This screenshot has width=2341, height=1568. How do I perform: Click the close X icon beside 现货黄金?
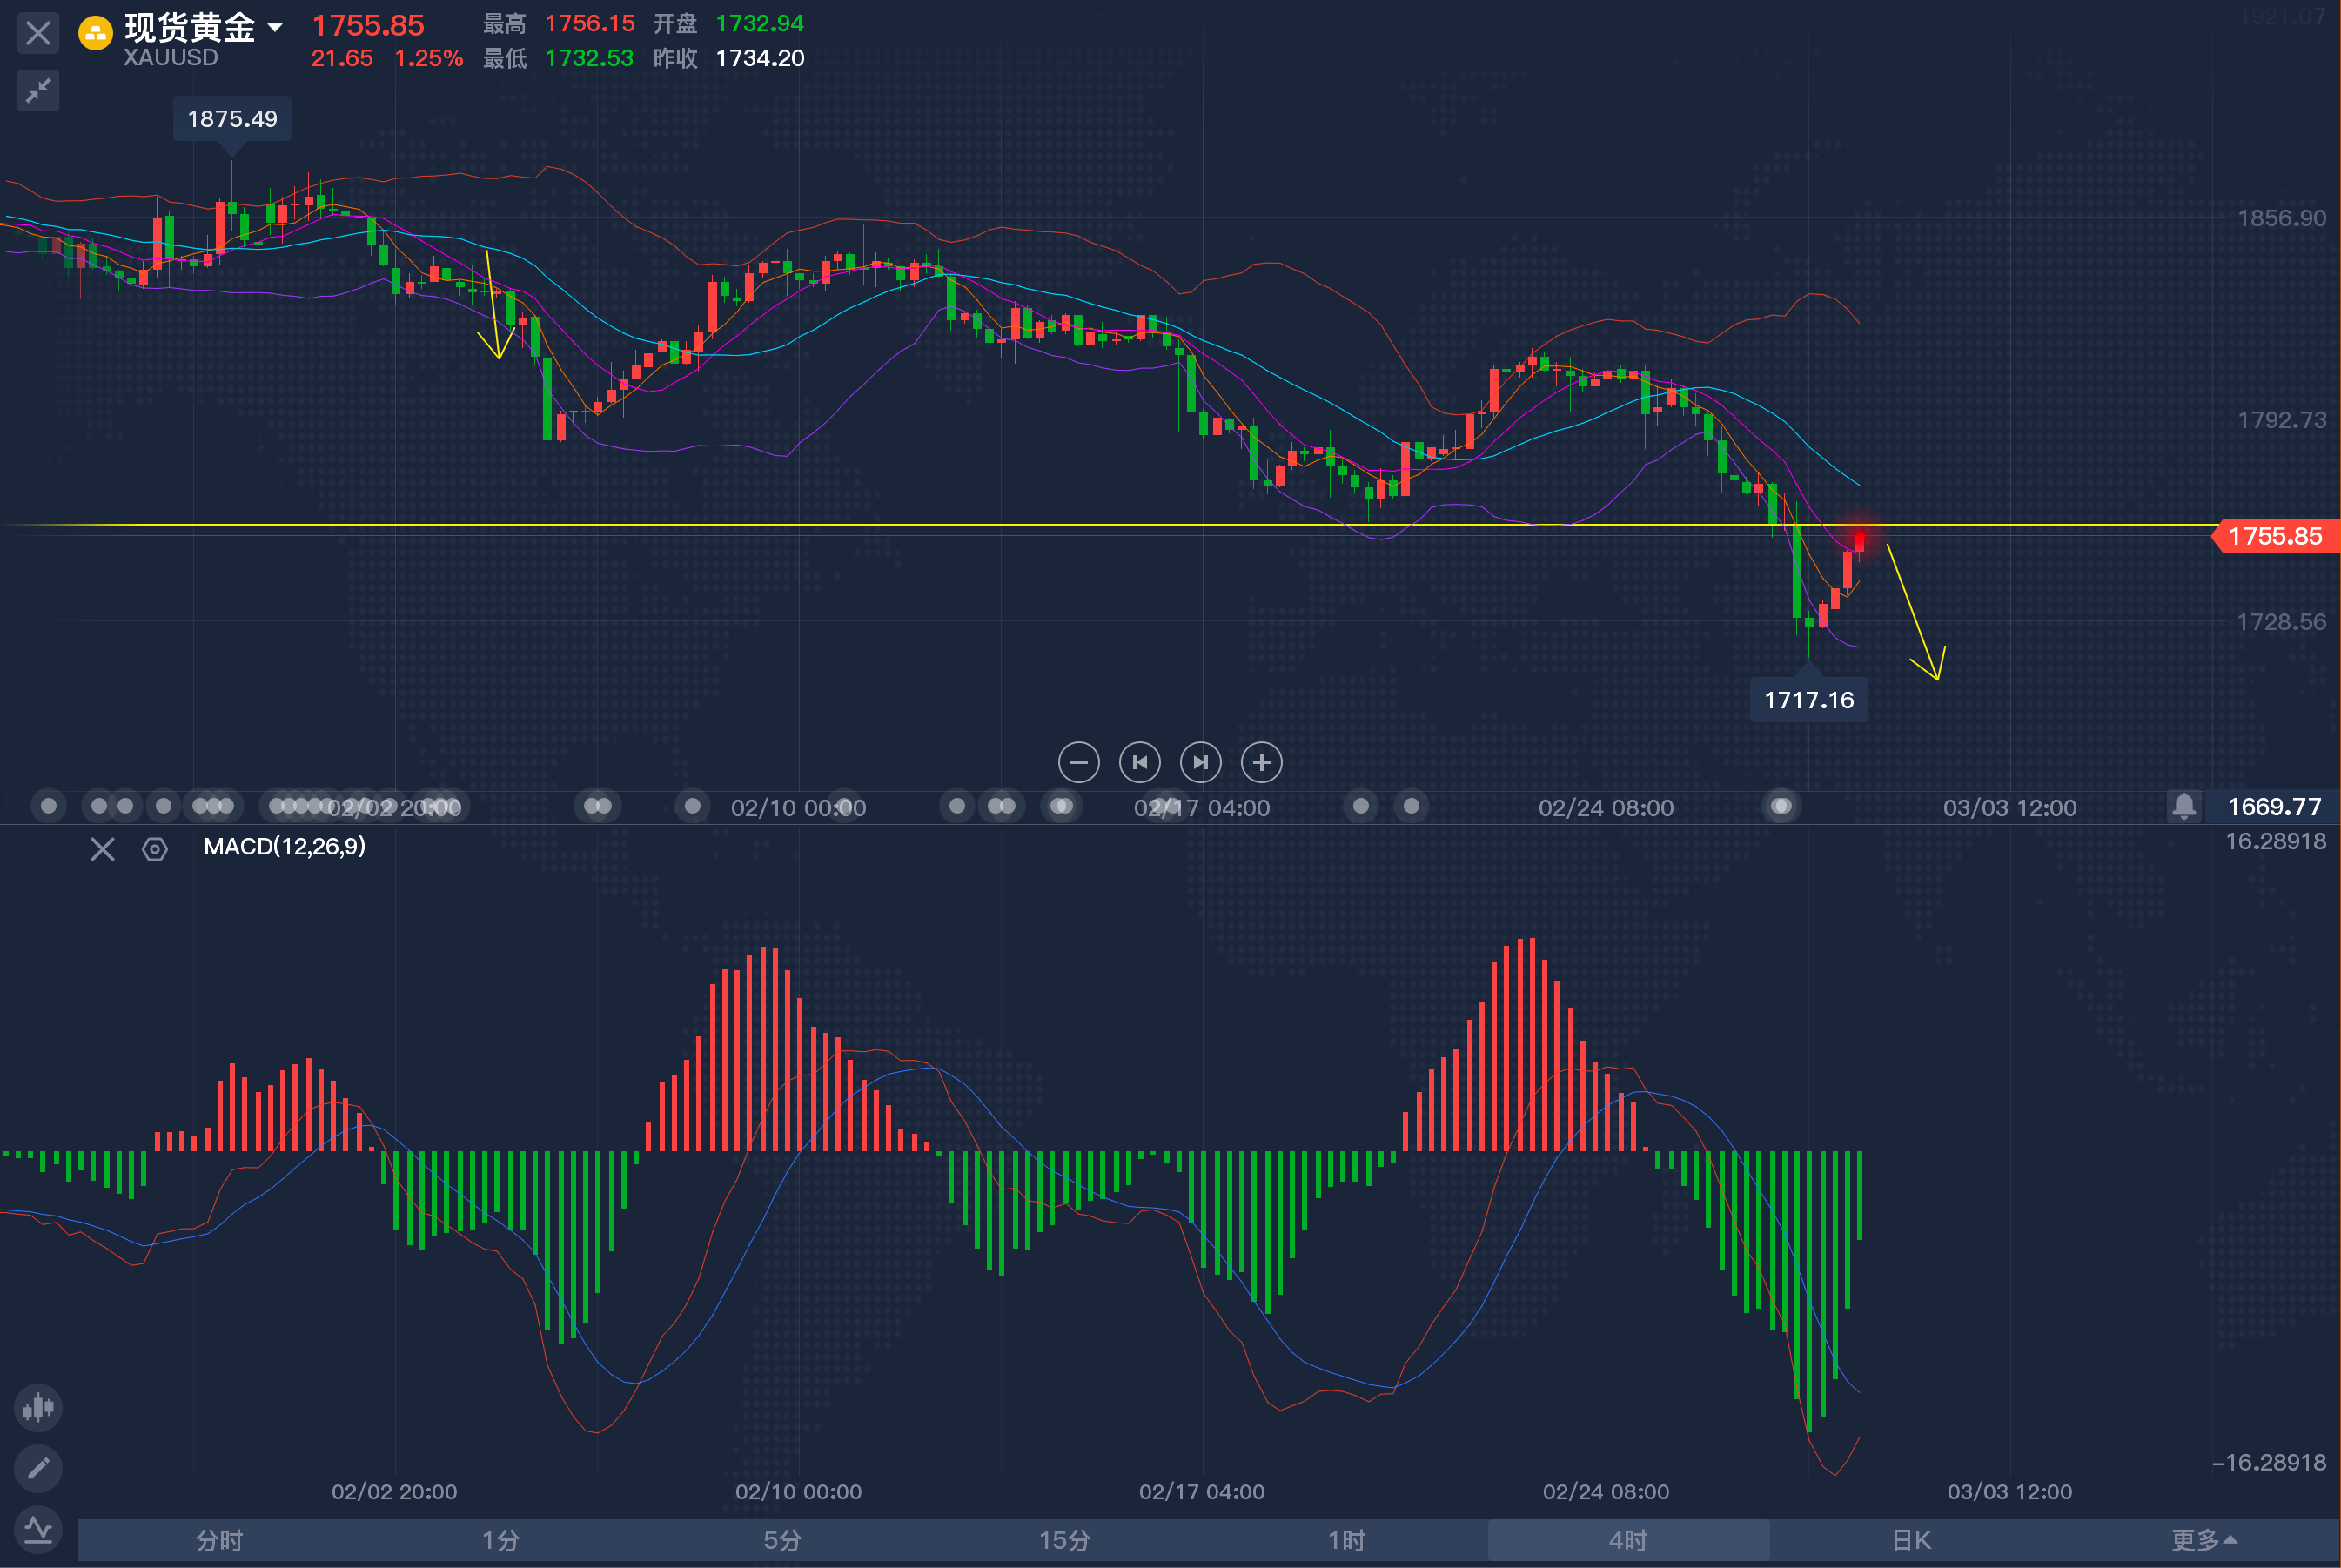pos(38,33)
